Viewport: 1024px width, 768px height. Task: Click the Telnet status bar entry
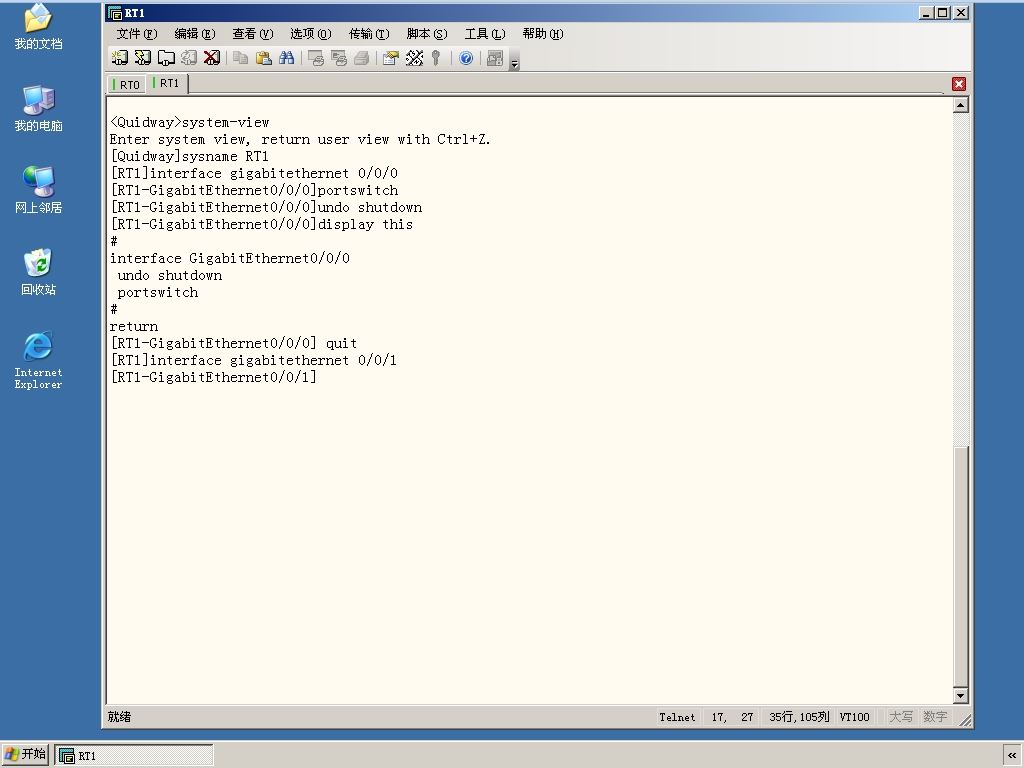(x=677, y=717)
